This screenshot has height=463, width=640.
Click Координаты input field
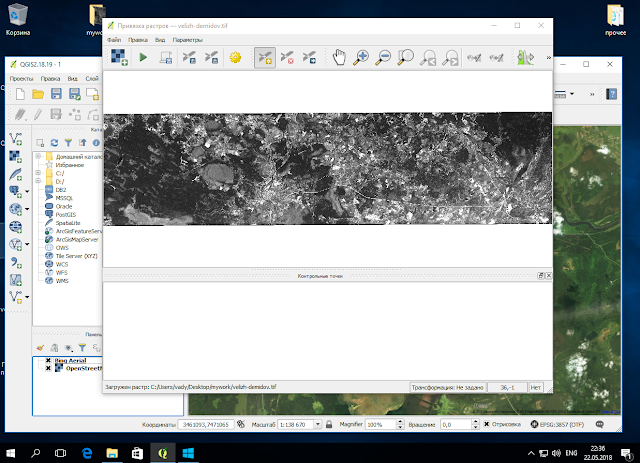pyautogui.click(x=206, y=424)
